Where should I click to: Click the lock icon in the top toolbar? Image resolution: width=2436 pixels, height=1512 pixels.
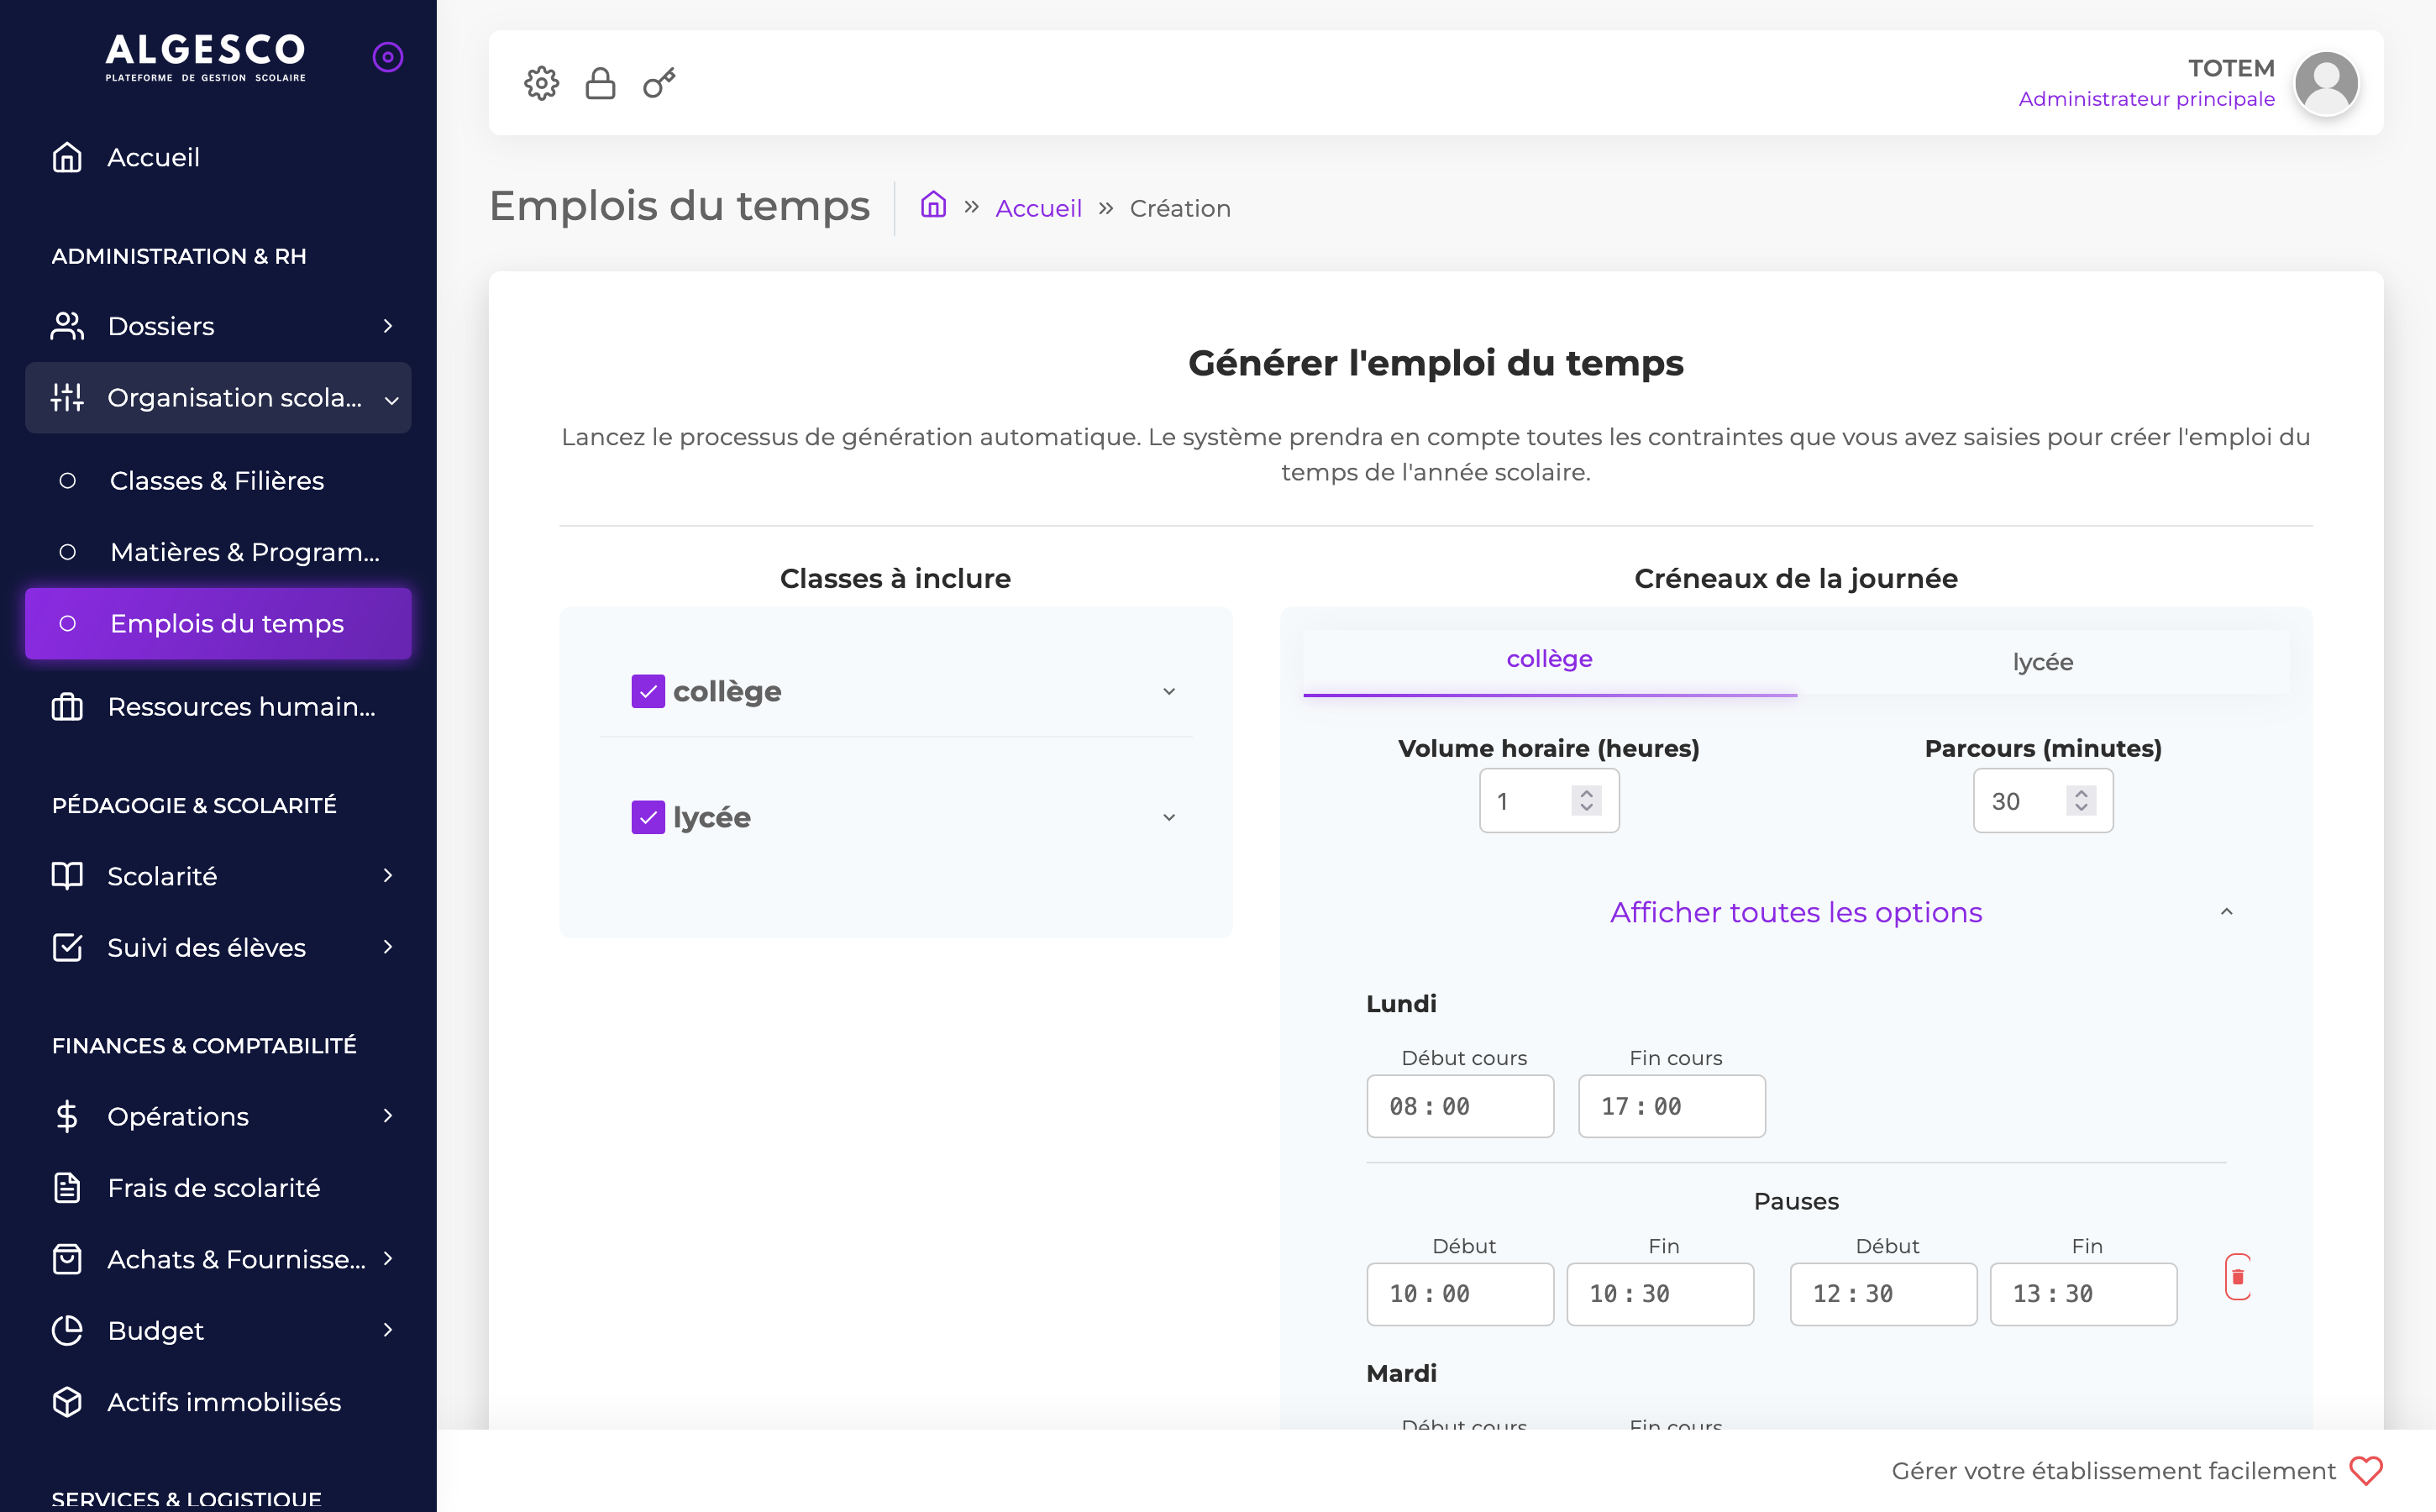point(600,83)
